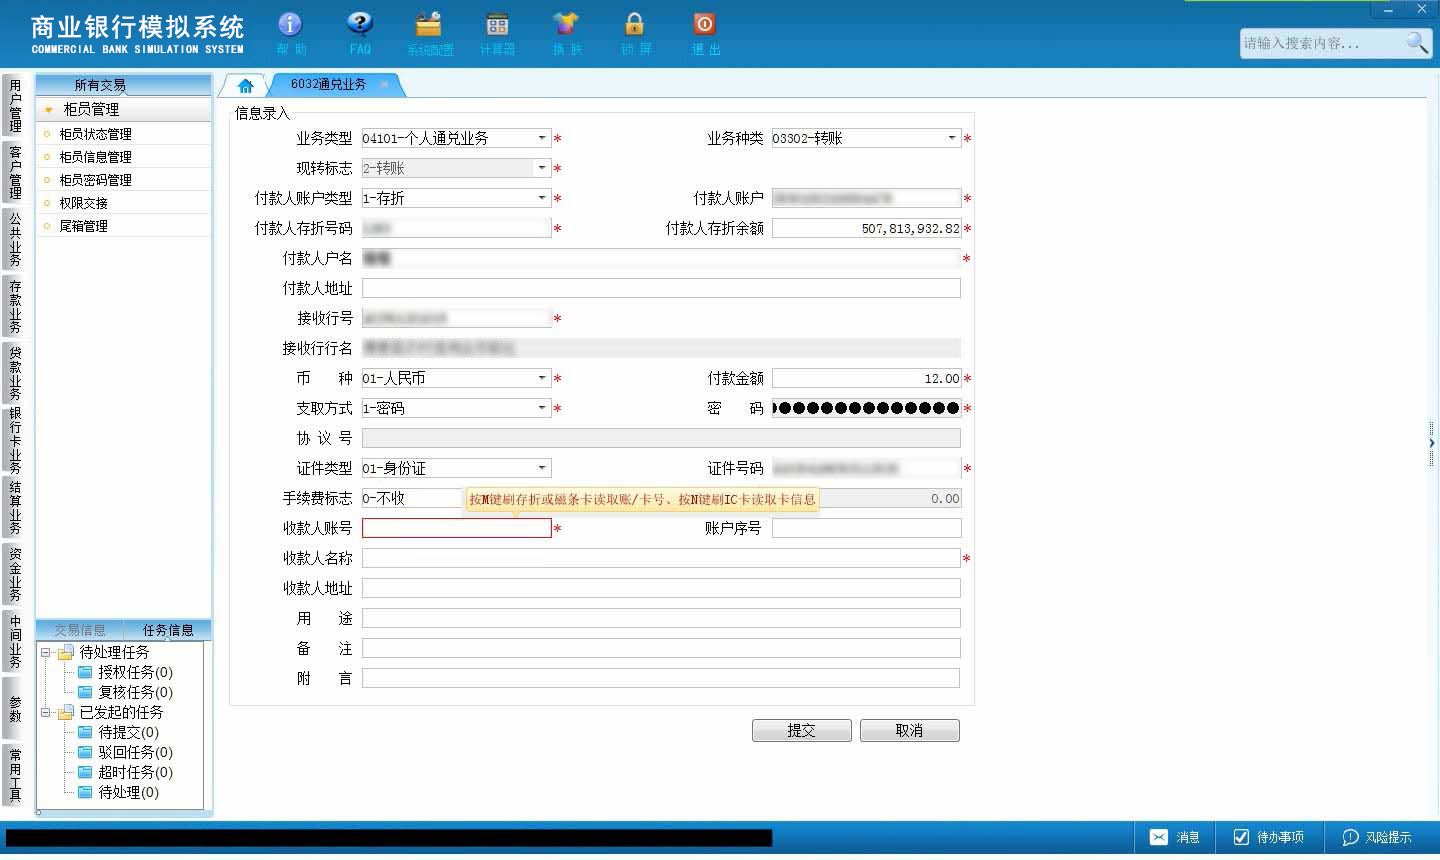This screenshot has height=860, width=1440.
Task: Close the 6032通兑业务 tab
Action: coord(384,84)
